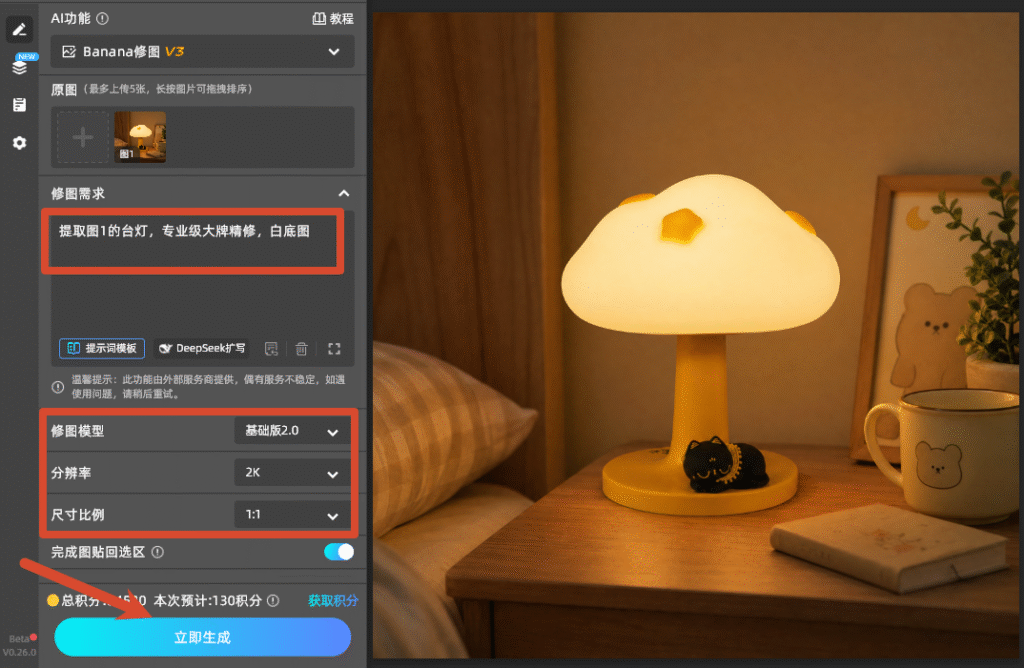Open the settings gear in sidebar
The height and width of the screenshot is (668, 1024).
tap(20, 143)
